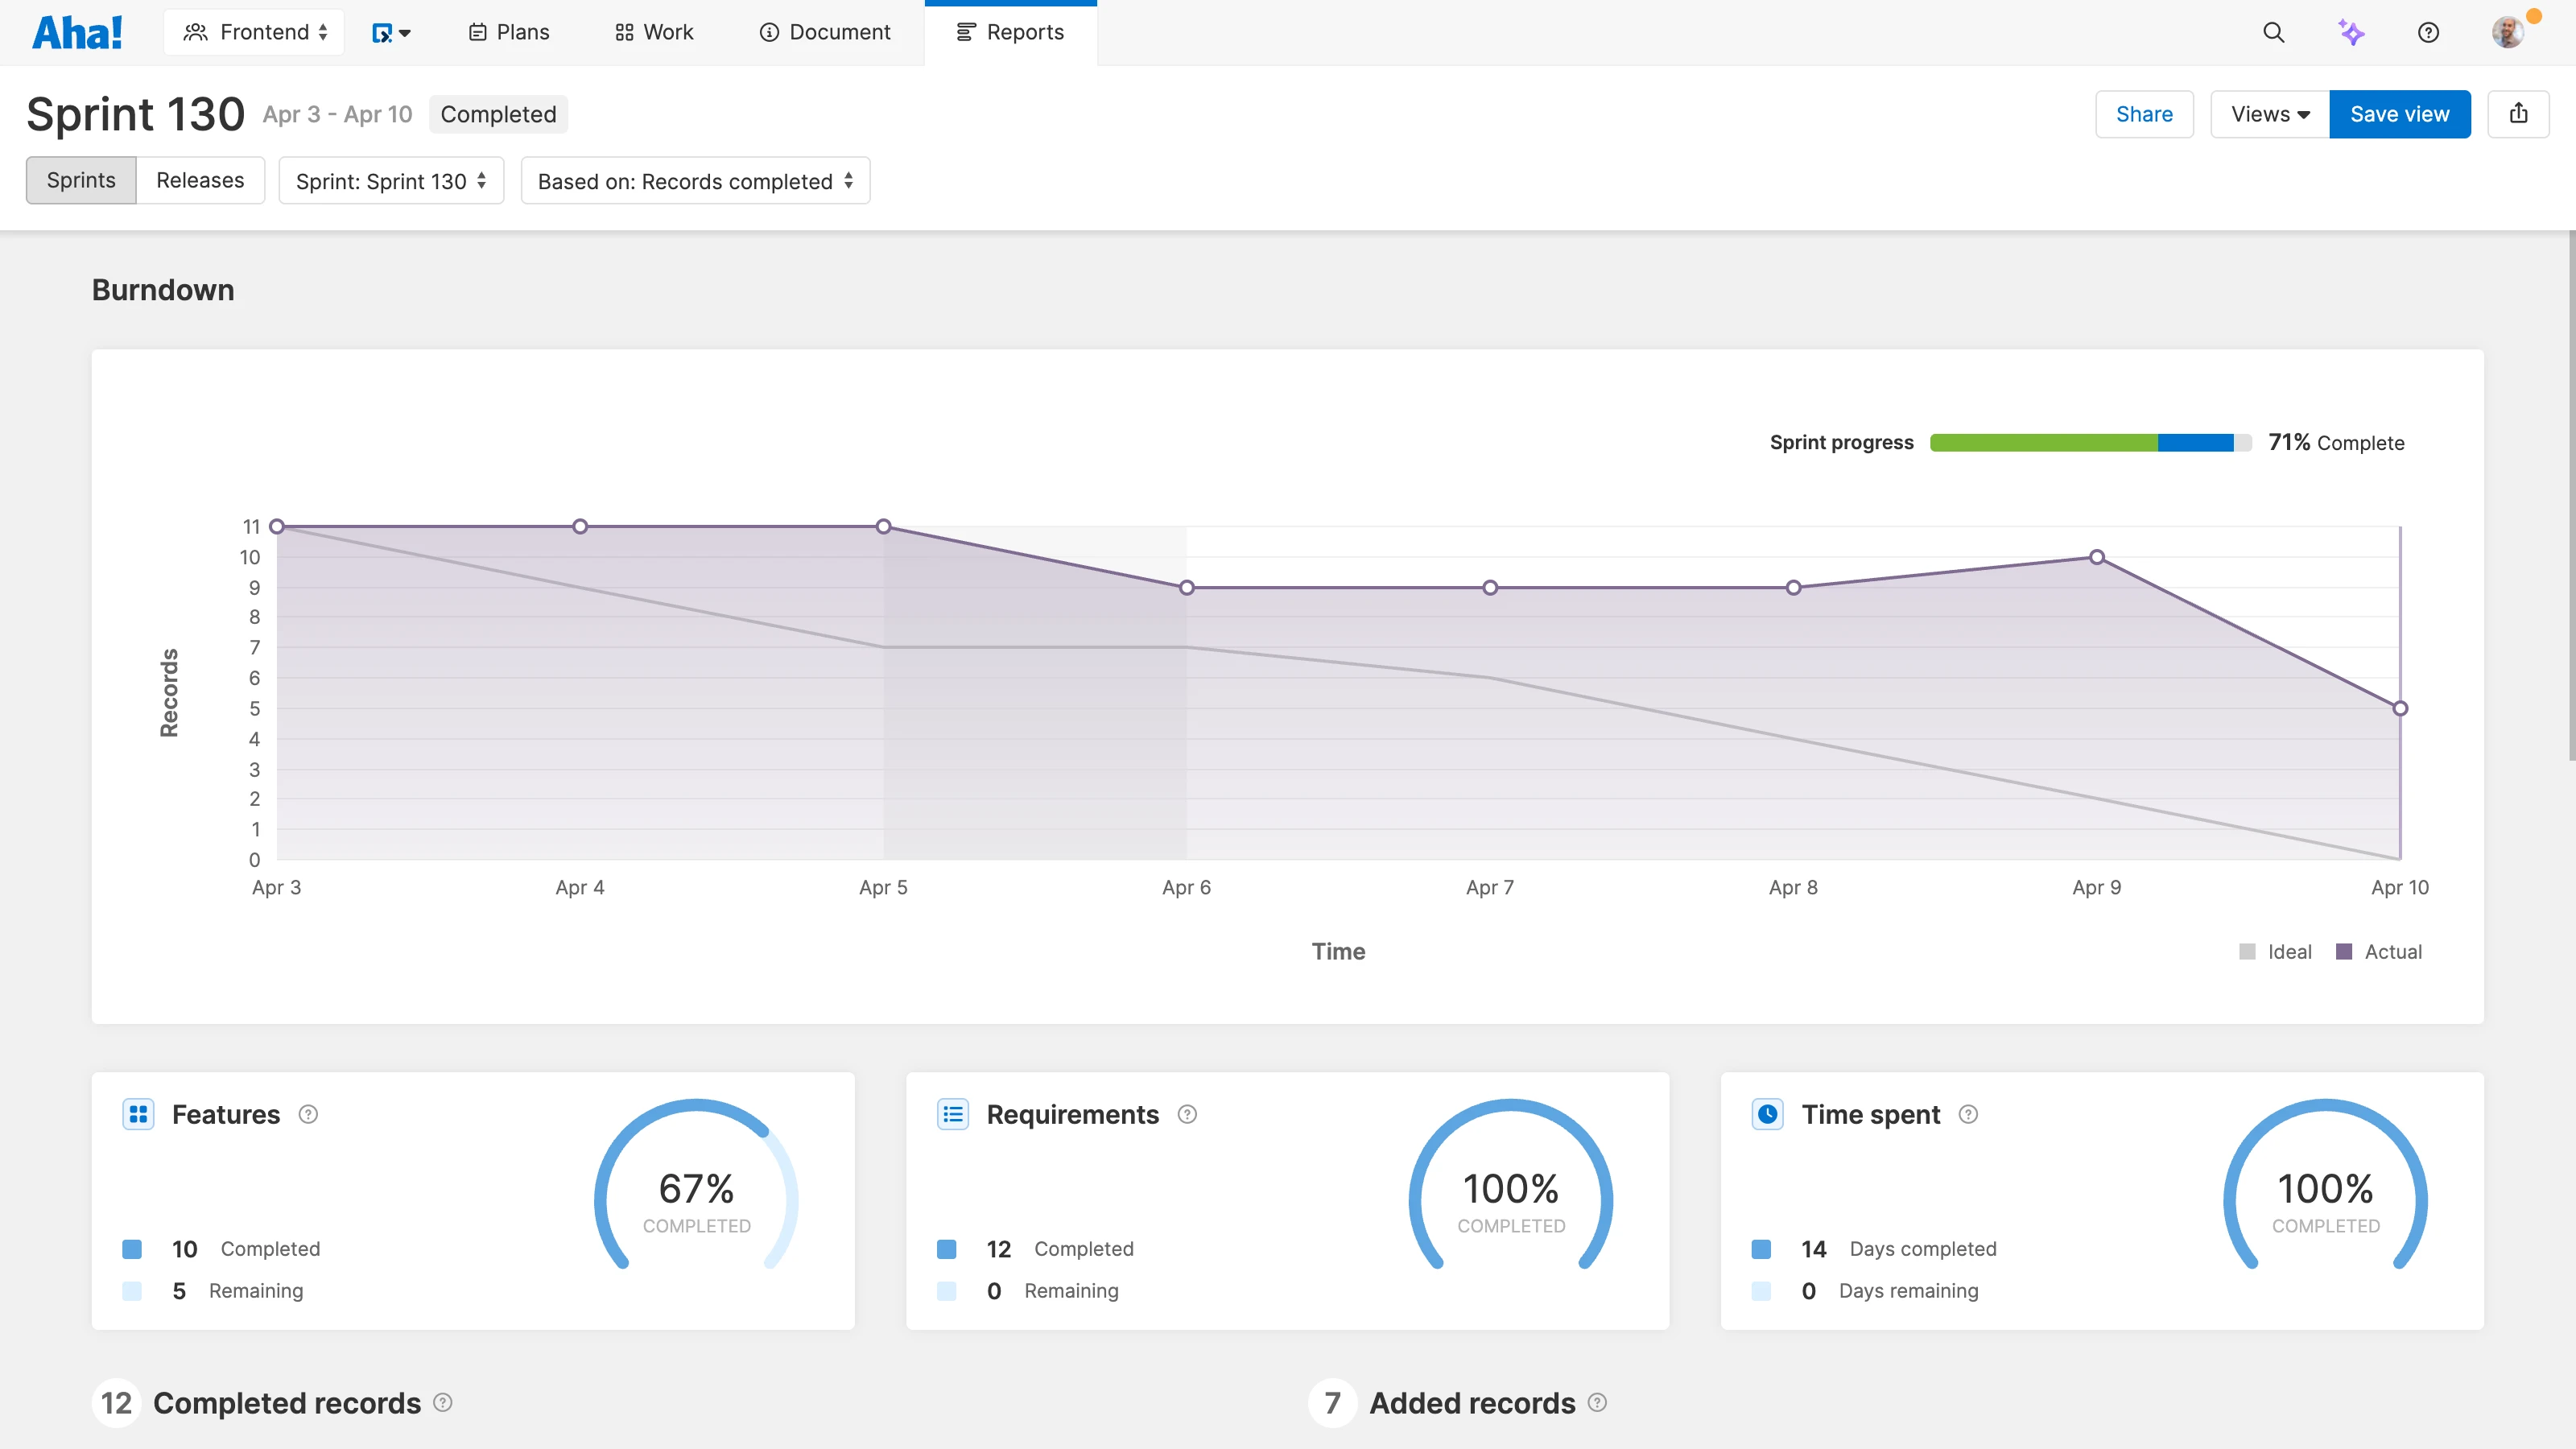Image resolution: width=2576 pixels, height=1449 pixels.
Task: Click the Time spent help icon
Action: [x=1968, y=1114]
